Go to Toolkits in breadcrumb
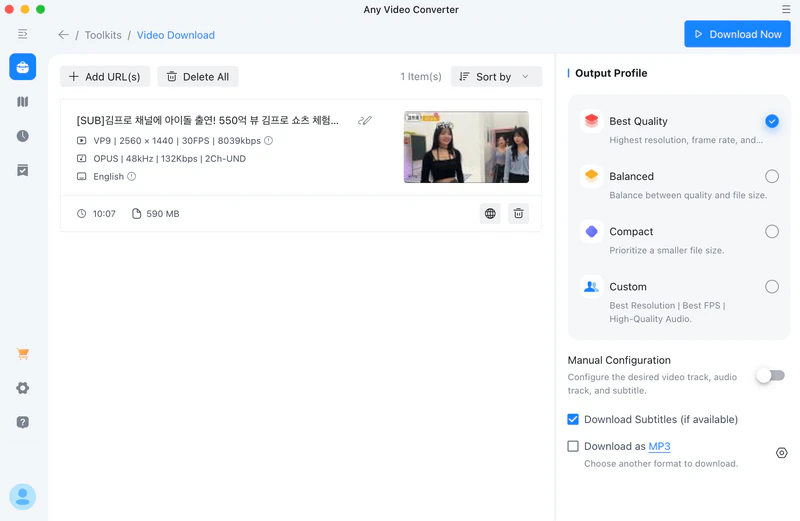 click(103, 35)
